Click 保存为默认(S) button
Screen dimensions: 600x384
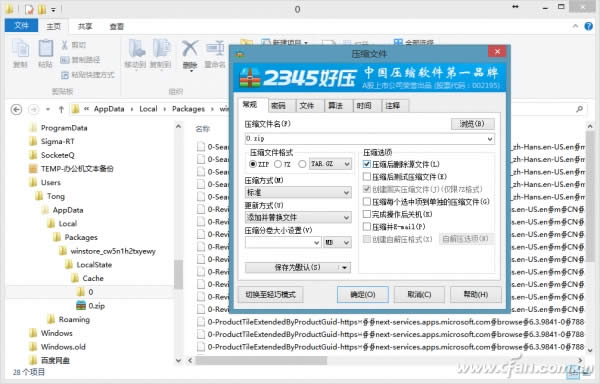[297, 267]
